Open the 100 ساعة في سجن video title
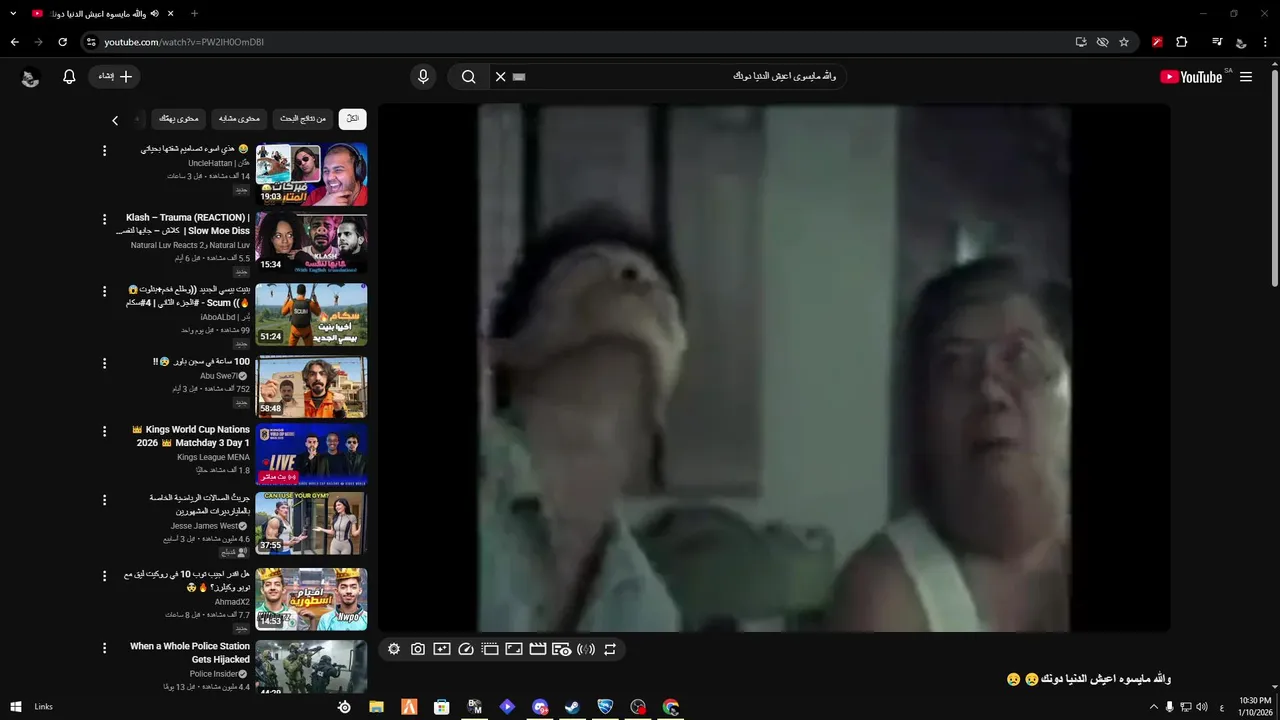 click(202, 362)
